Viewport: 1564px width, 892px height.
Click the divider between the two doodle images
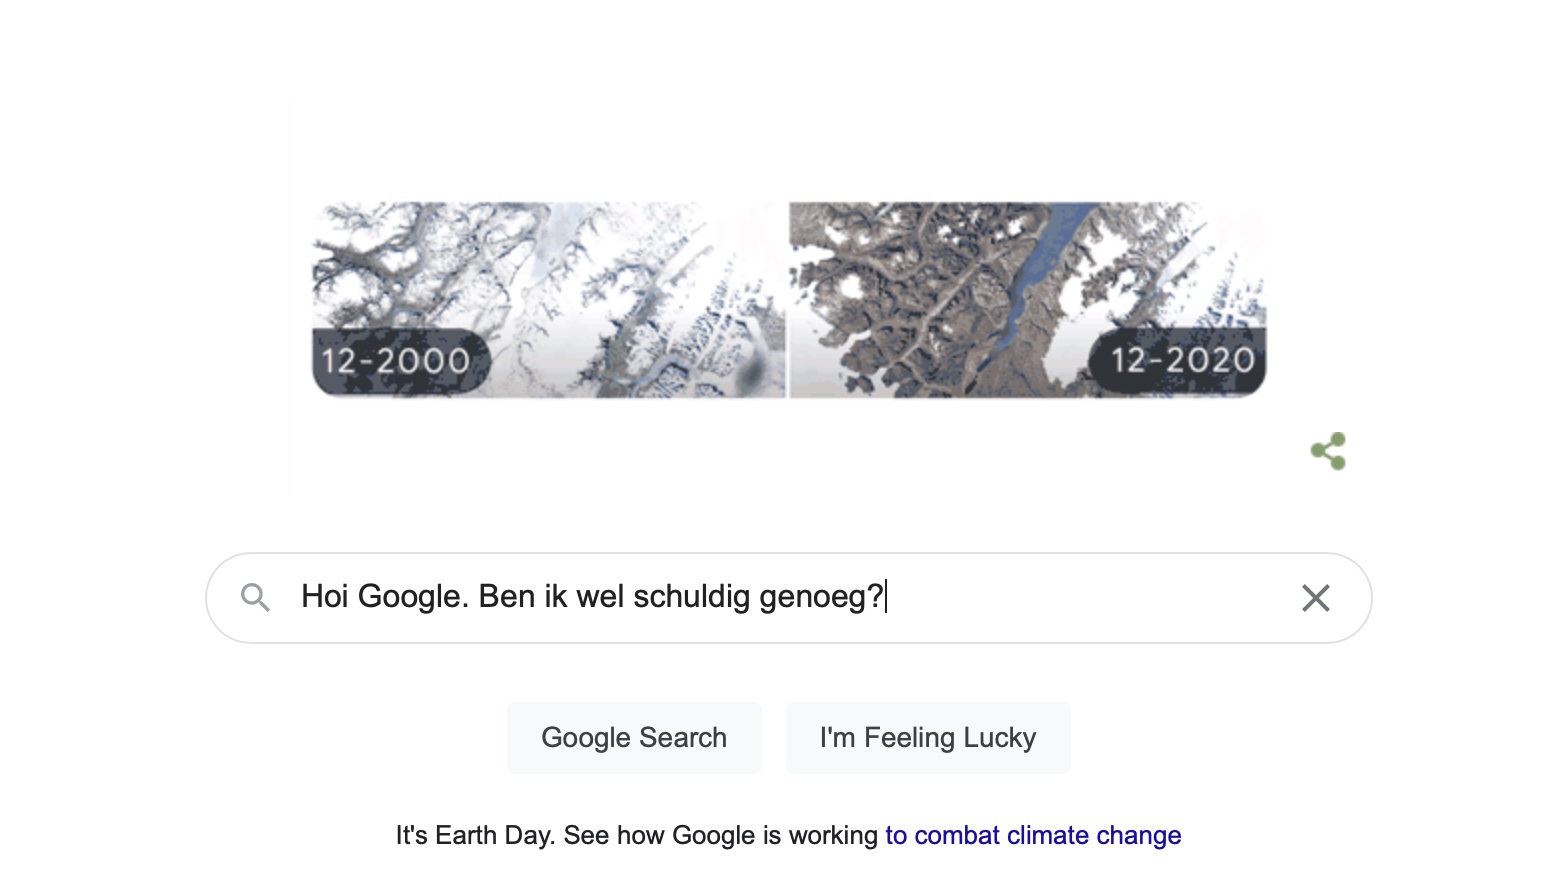click(x=787, y=300)
